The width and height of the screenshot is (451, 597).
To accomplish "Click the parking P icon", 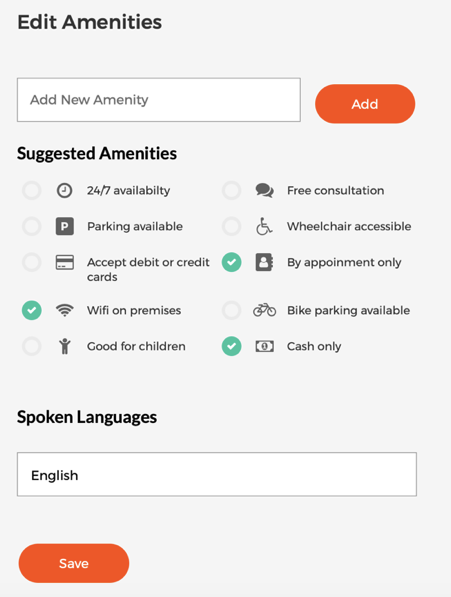I will coord(65,226).
